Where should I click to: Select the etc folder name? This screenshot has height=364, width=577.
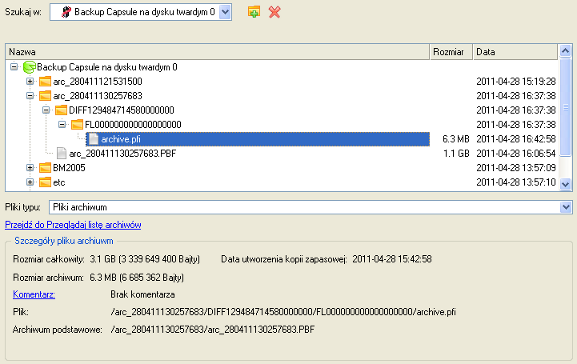[59, 183]
